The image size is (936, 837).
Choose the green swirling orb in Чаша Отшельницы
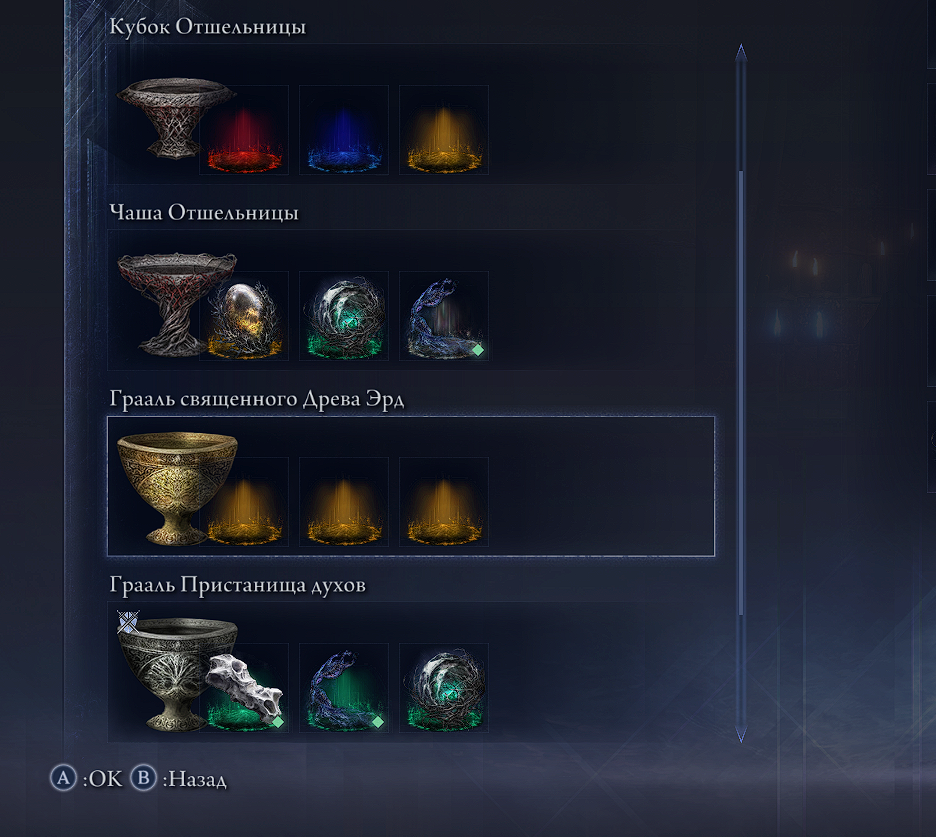point(344,316)
